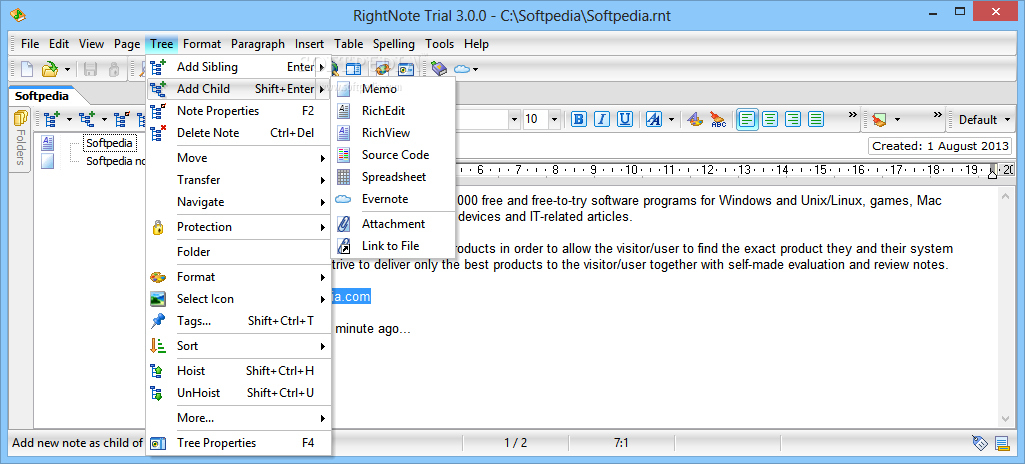Select Hoist in the Tree menu
The image size is (1025, 464).
pyautogui.click(x=239, y=371)
